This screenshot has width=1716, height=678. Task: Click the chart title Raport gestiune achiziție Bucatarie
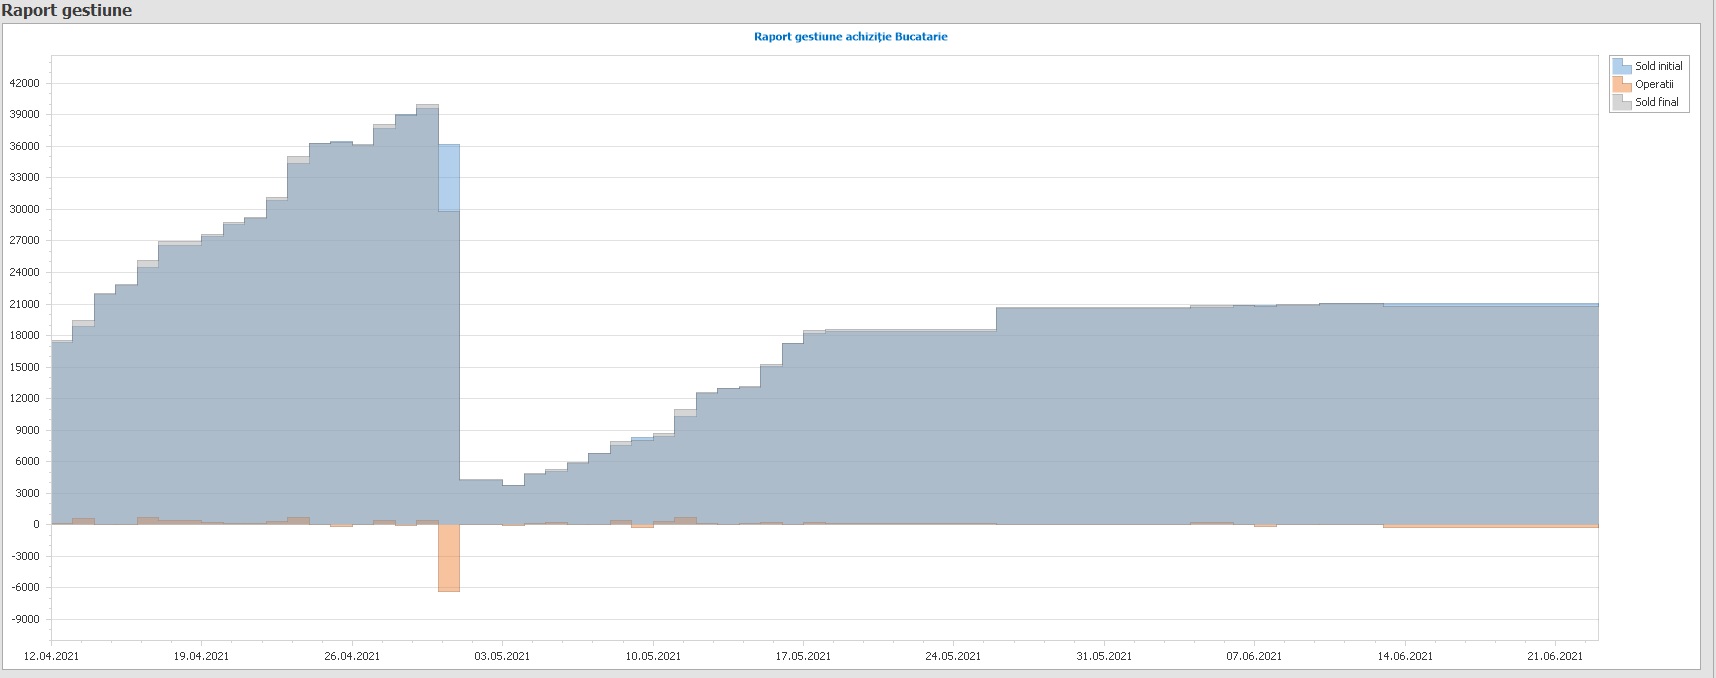point(851,36)
